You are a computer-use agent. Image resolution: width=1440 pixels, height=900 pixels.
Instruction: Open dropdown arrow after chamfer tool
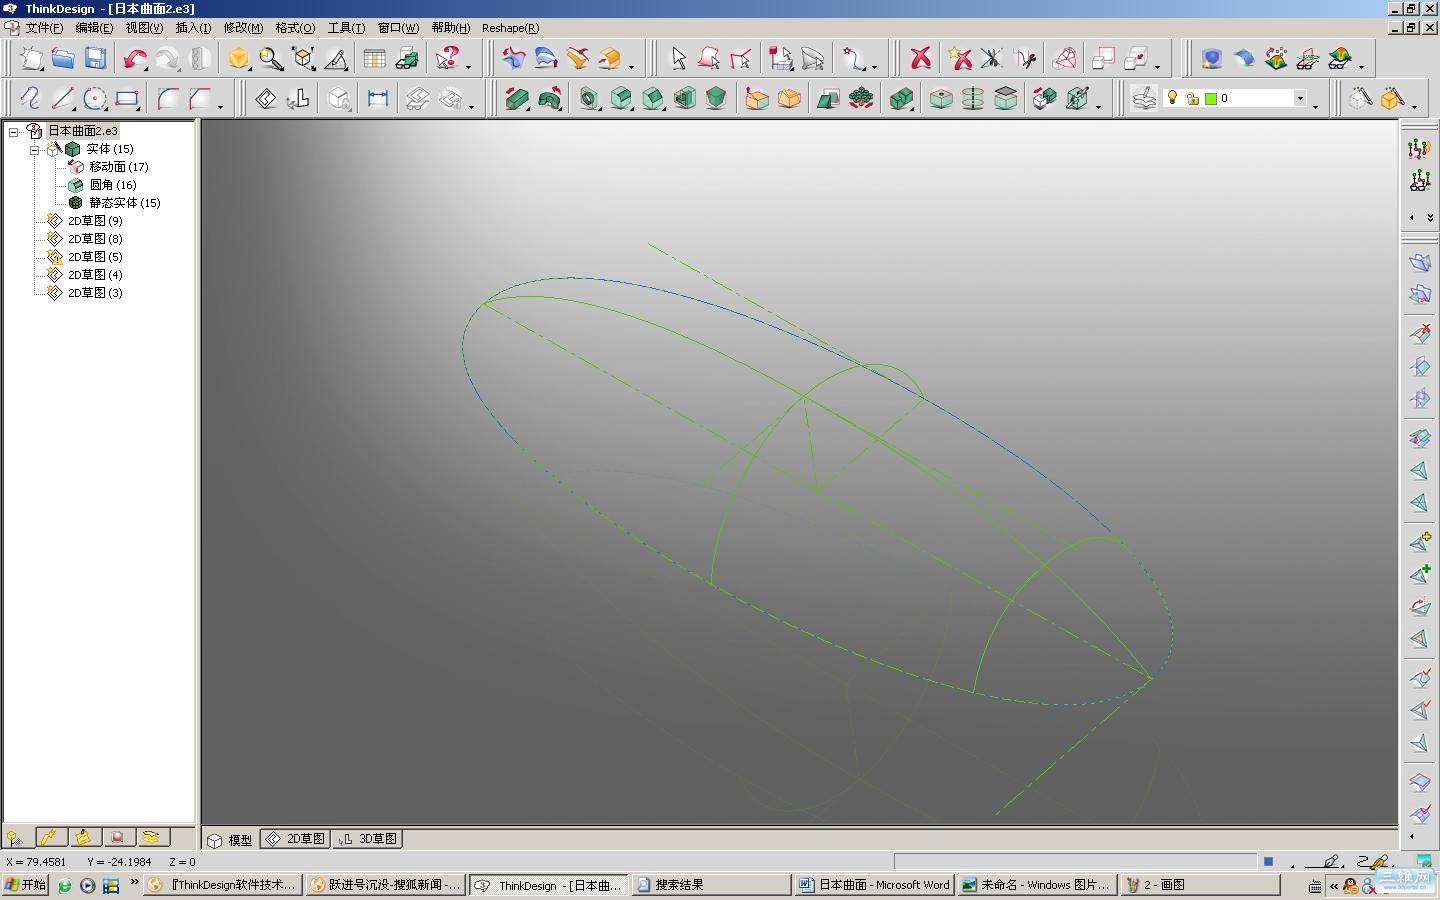[x=220, y=105]
